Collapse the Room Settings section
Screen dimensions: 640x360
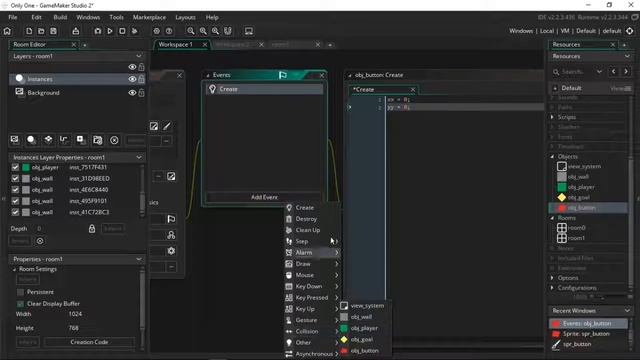14,269
